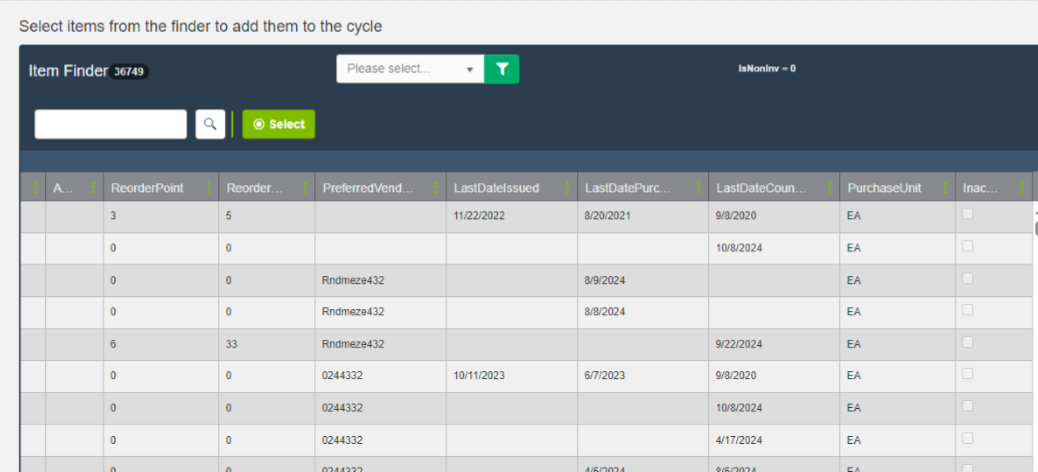
Task: Open the LastDateIssued column options dots
Action: (568, 188)
